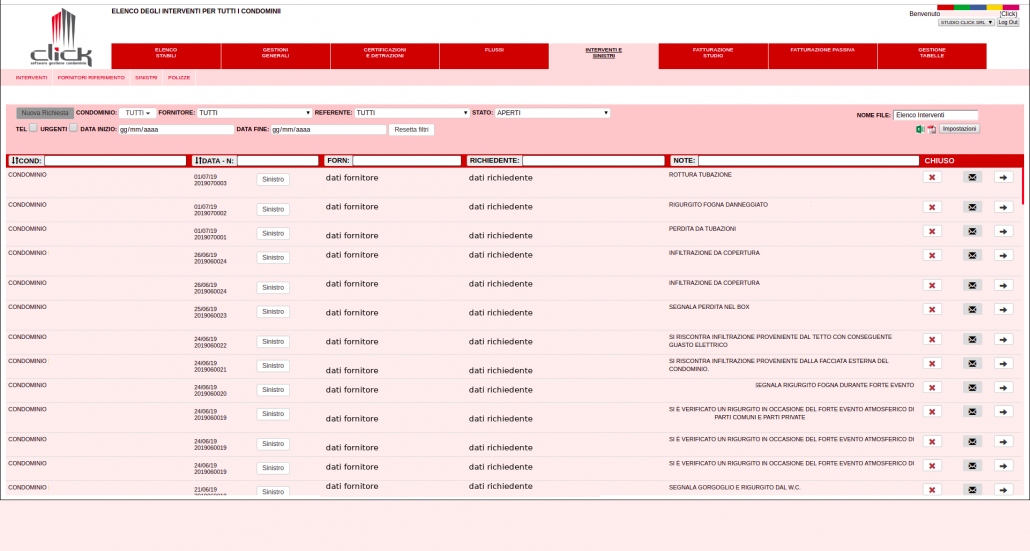
Task: Click red X for intervention 2019060021
Action: point(932,364)
